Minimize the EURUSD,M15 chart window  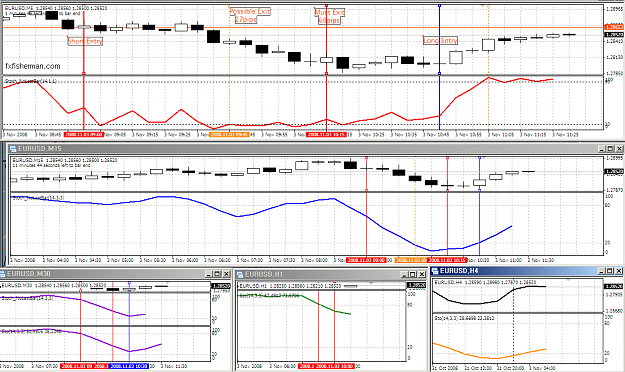coord(602,149)
